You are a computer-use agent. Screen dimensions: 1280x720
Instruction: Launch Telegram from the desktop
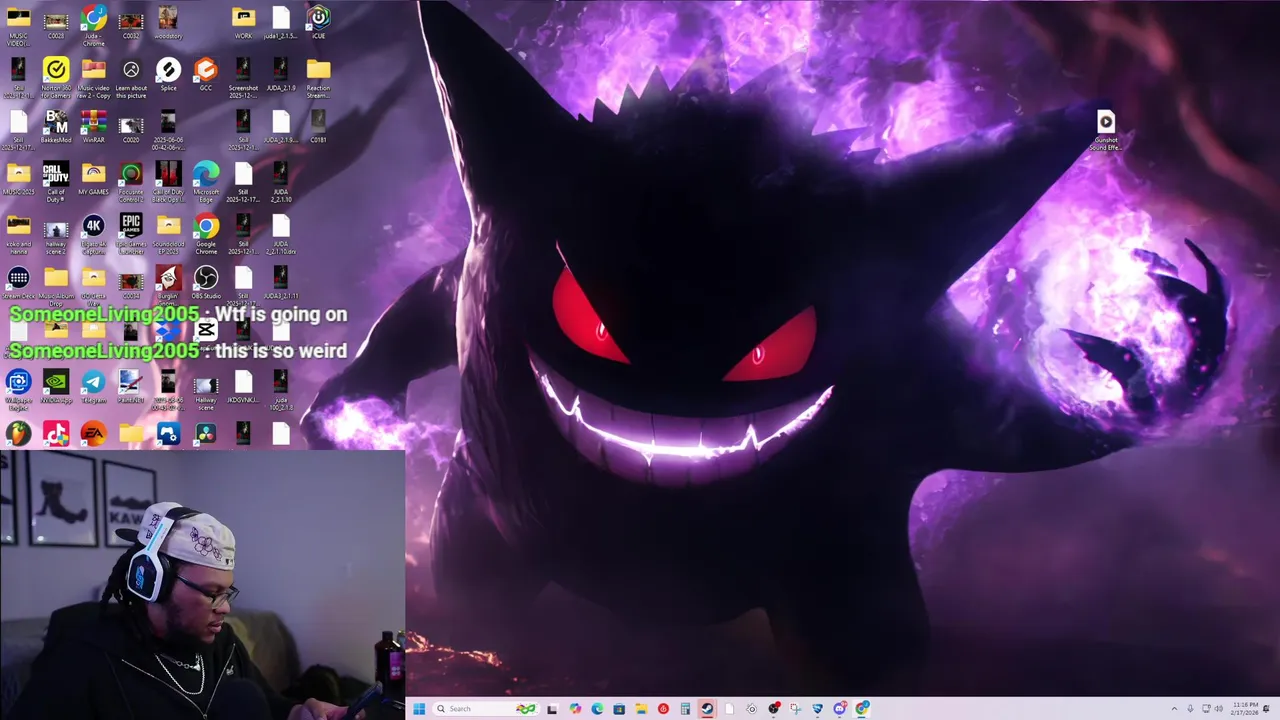pyautogui.click(x=93, y=386)
